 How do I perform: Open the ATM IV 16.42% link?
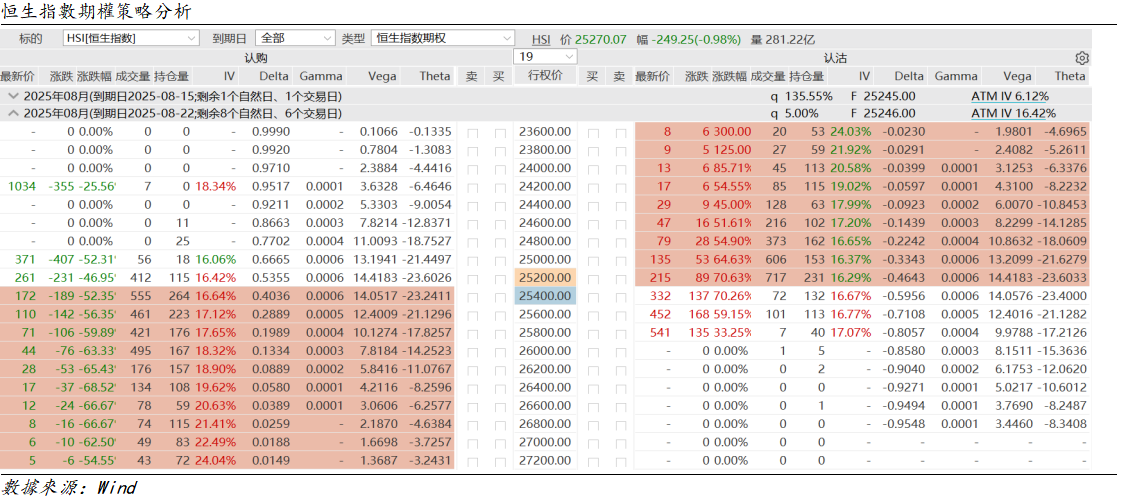point(1013,113)
